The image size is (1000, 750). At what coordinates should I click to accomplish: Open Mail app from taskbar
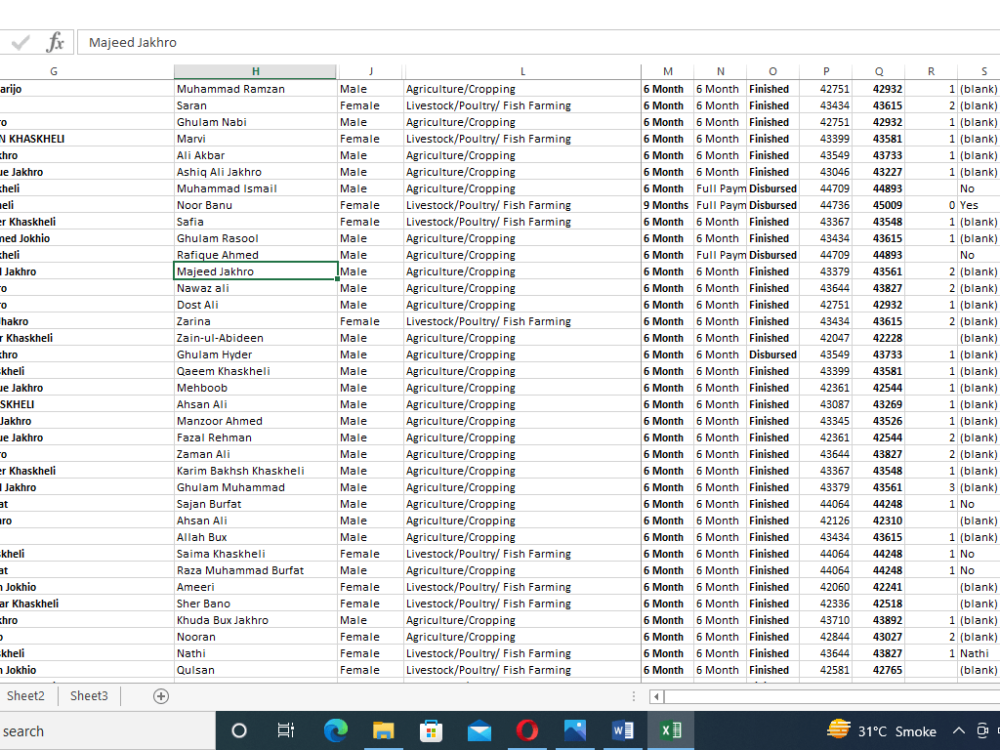point(479,730)
